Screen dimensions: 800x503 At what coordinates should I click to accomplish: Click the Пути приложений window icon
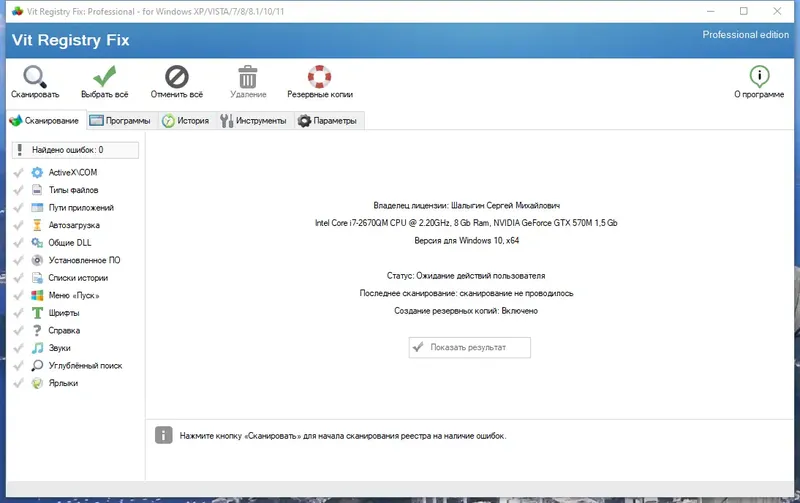tap(37, 208)
